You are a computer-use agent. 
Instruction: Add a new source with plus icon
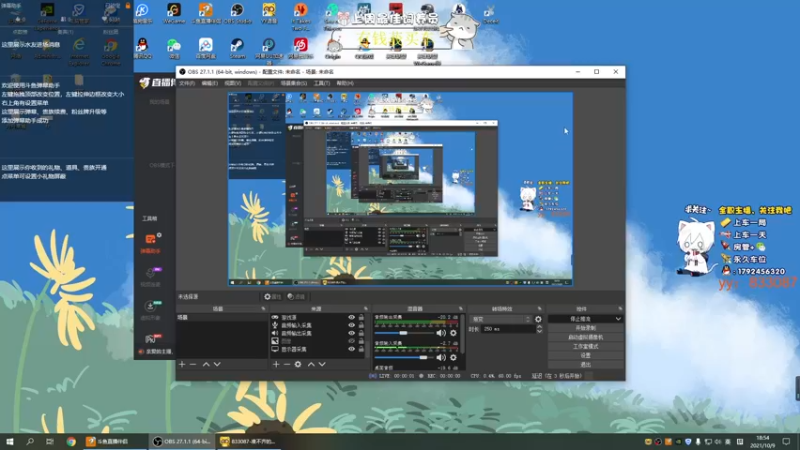(x=276, y=364)
